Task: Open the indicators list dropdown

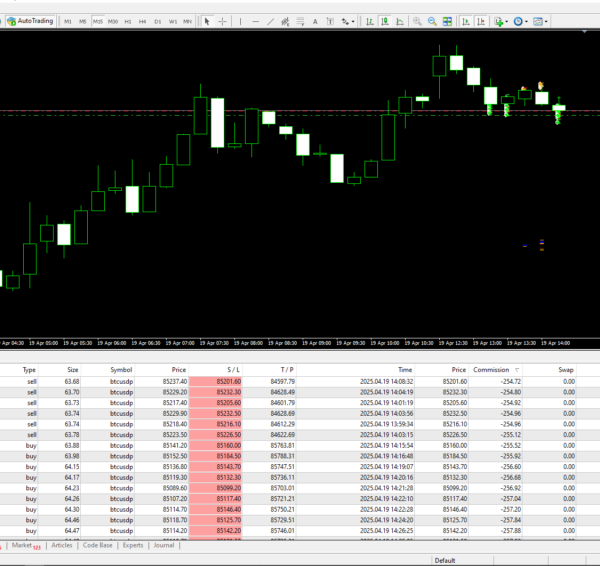Action: 501,21
